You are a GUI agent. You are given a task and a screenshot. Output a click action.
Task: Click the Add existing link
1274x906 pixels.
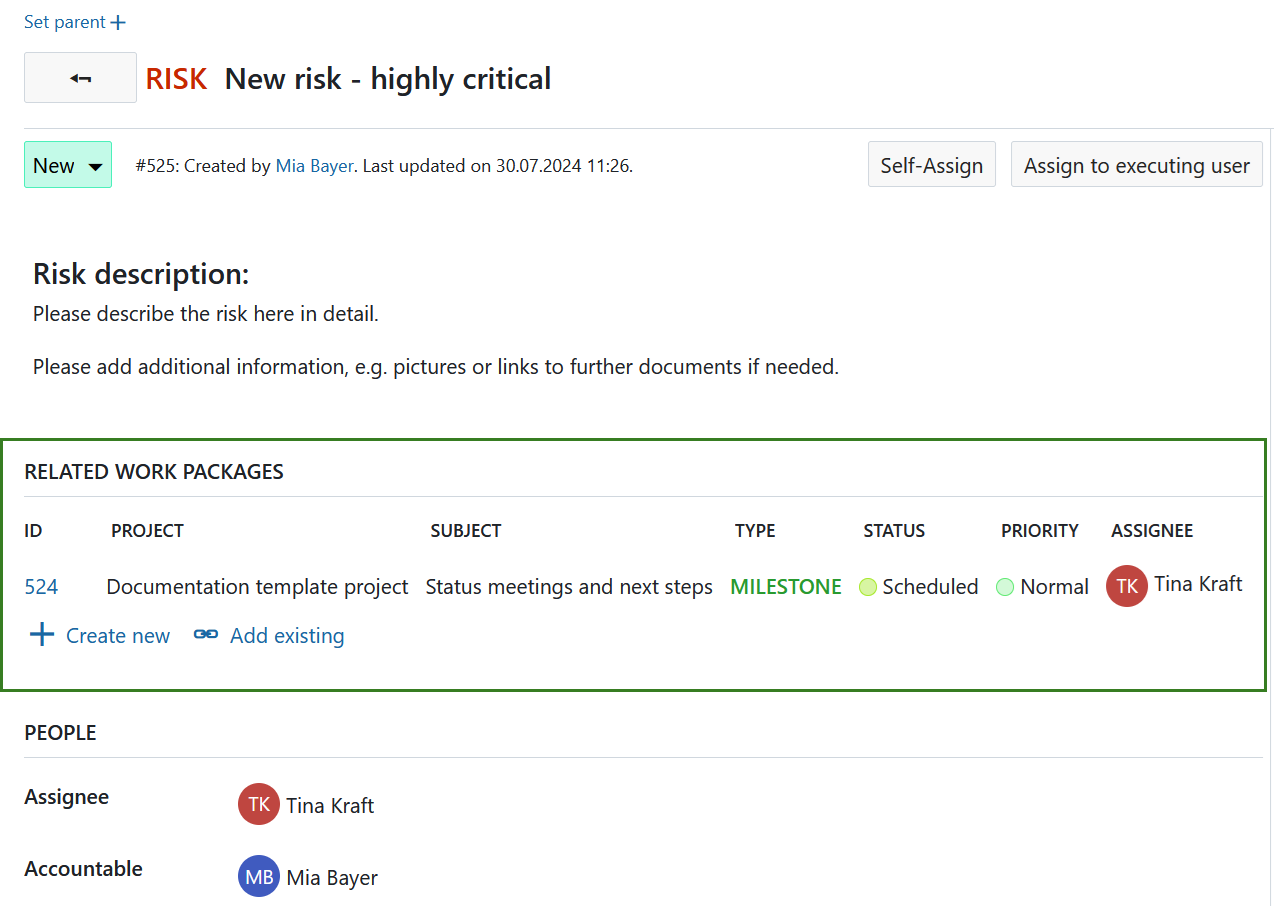(287, 635)
